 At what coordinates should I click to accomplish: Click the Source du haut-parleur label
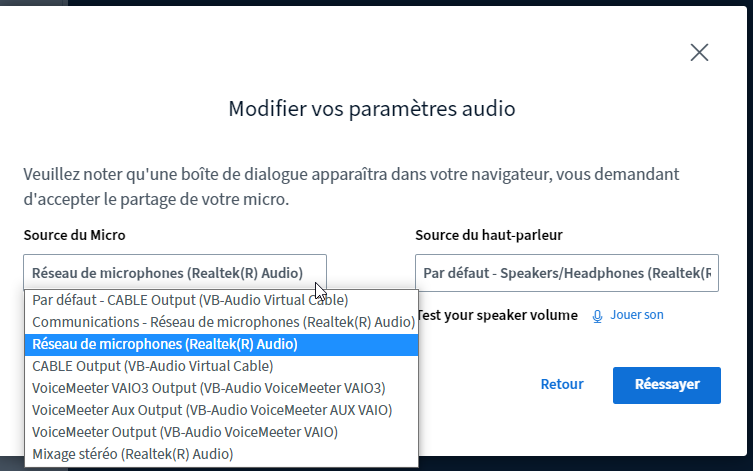[489, 235]
